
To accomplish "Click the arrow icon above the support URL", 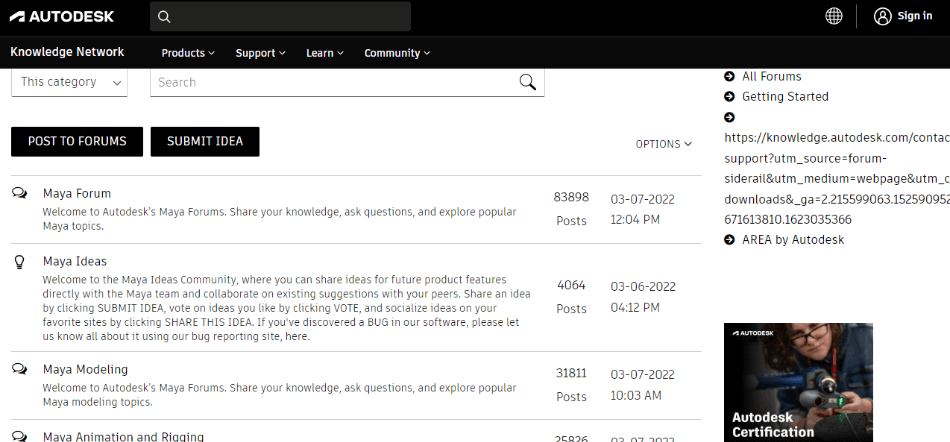I will [729, 117].
